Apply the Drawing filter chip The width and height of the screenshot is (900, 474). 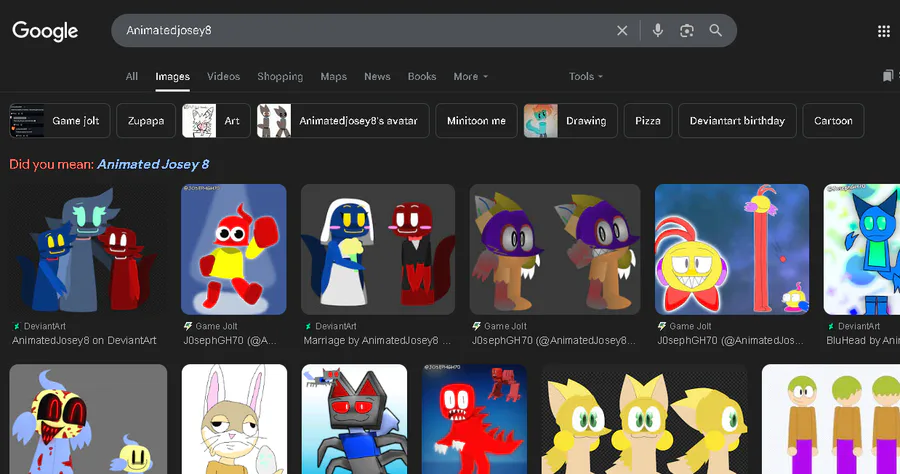point(571,121)
